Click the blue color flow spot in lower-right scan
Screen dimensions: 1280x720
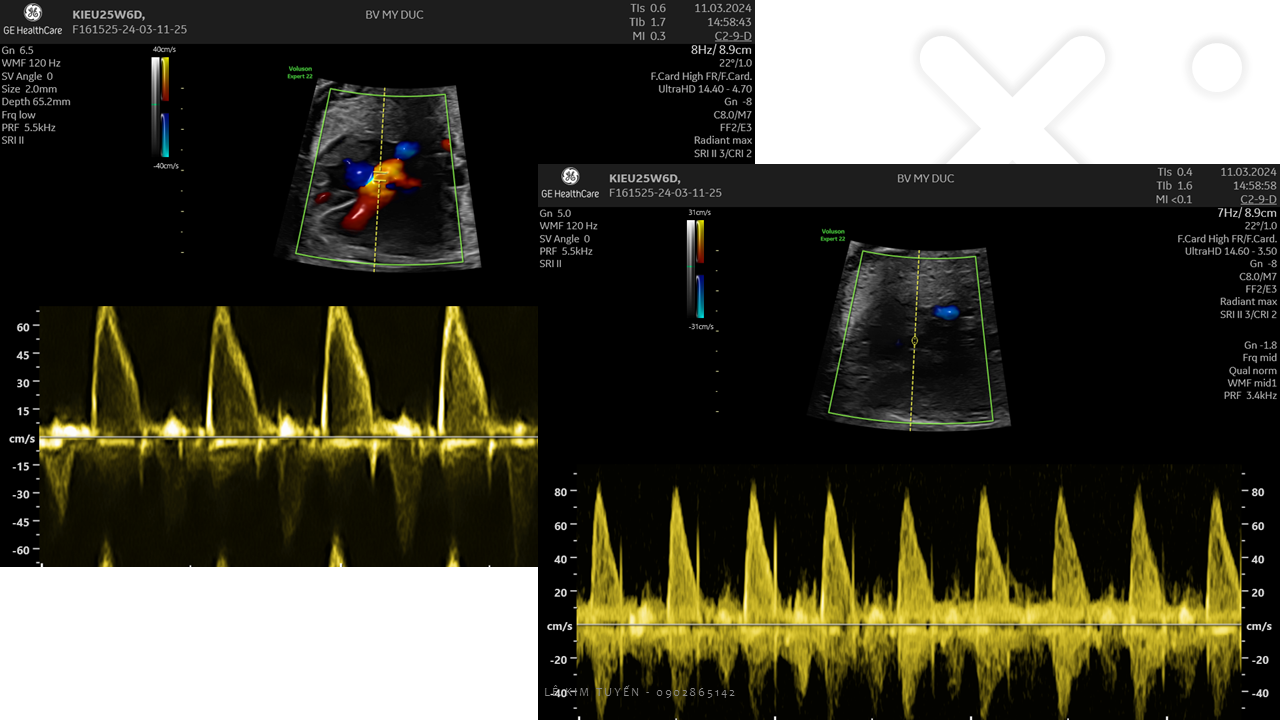pyautogui.click(x=946, y=313)
